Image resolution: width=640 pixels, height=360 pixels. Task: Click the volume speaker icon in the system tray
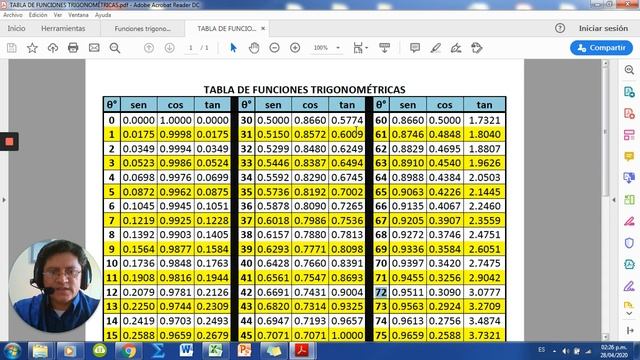coord(566,351)
